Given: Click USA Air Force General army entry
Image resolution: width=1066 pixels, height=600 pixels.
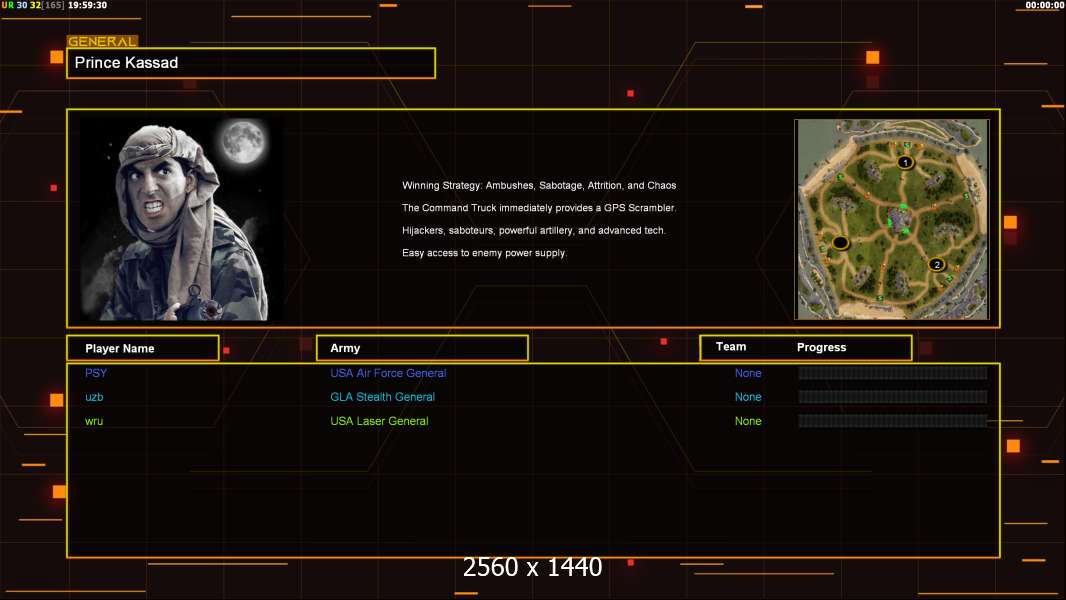Looking at the screenshot, I should tap(388, 373).
